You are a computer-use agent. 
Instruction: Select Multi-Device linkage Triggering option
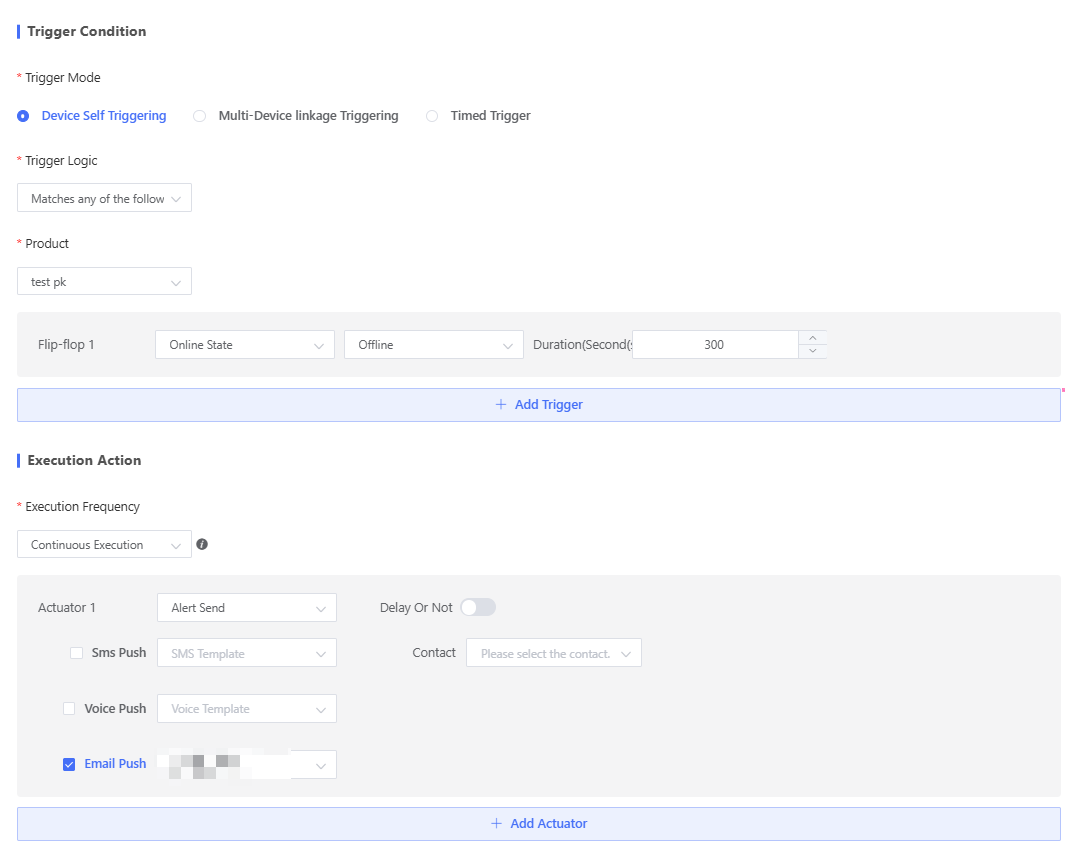[199, 116]
